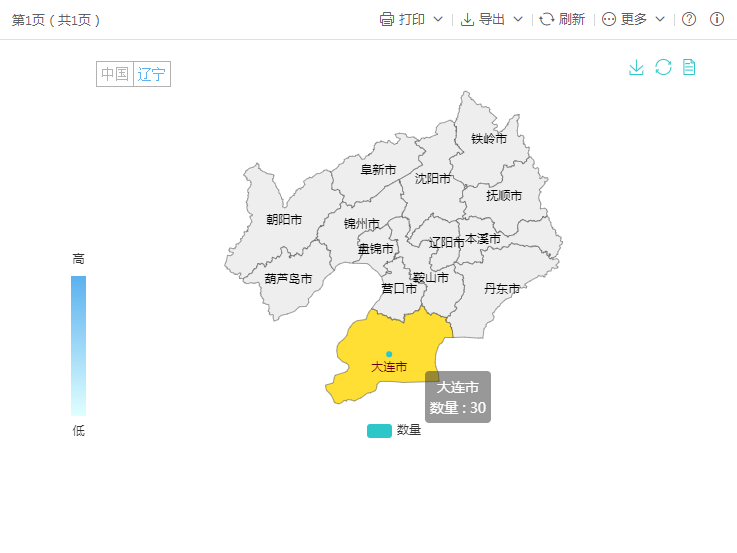This screenshot has width=737, height=553.
Task: Click the help question mark icon
Action: pos(689,19)
